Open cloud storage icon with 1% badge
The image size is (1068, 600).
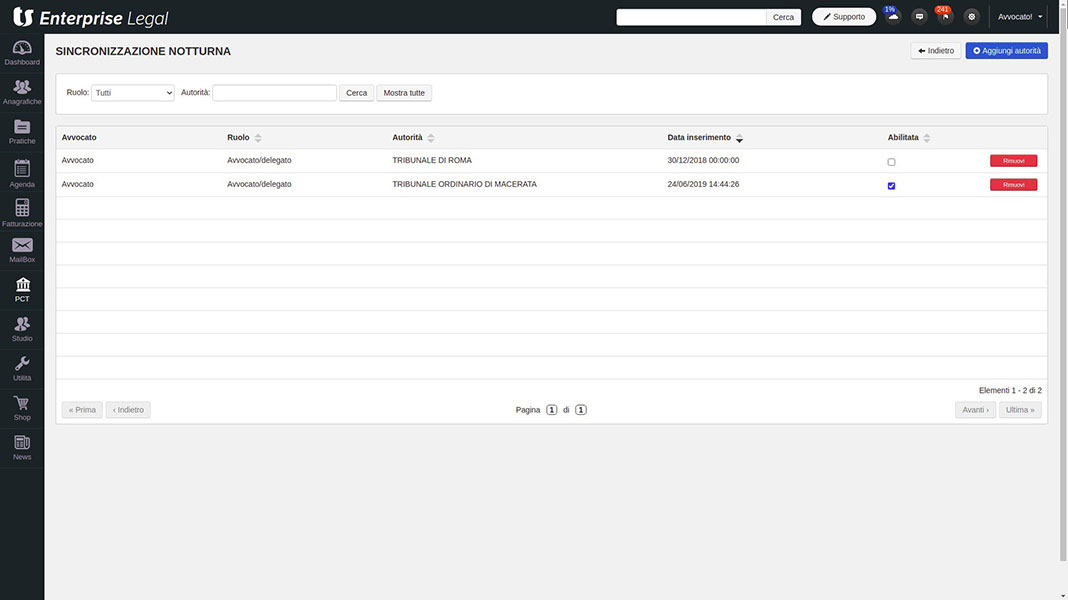pos(893,16)
